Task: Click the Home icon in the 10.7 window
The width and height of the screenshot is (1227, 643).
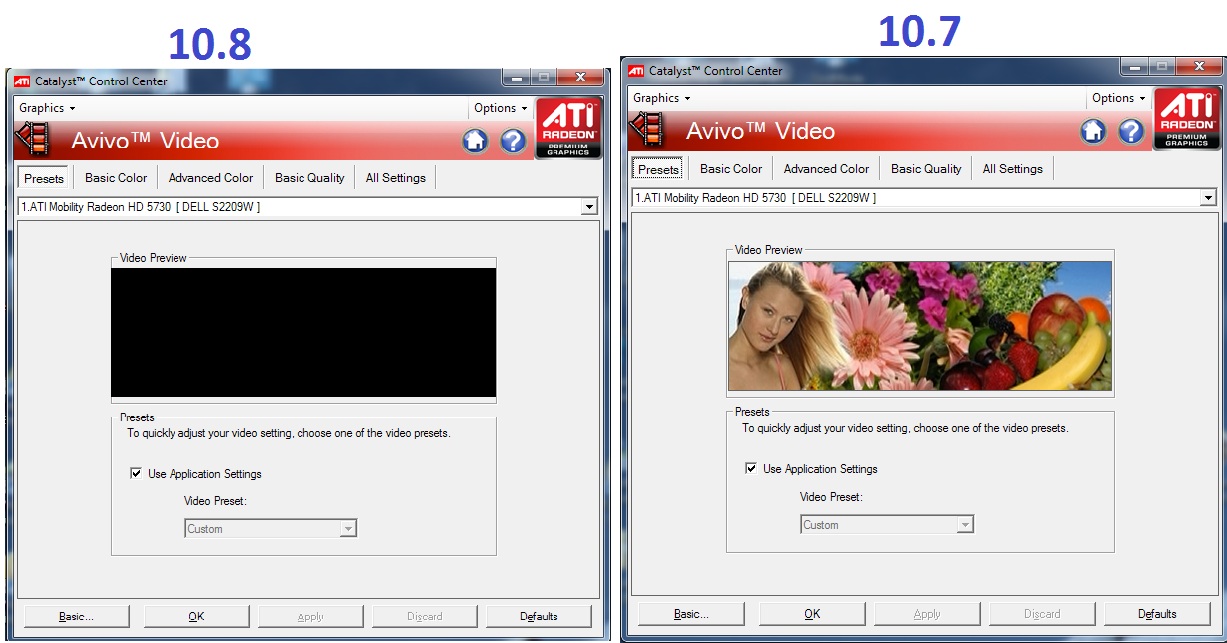Action: (x=1093, y=131)
